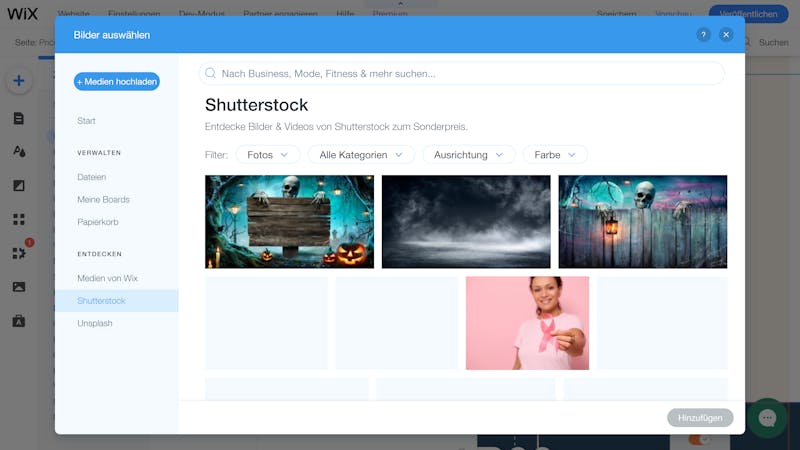Click the Hinzufügen button
Screen dimensions: 800x450
pos(700,418)
